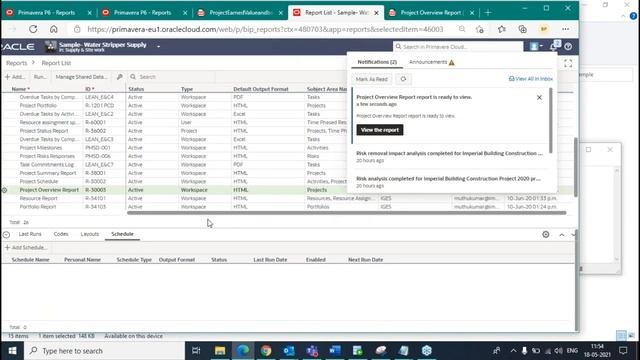
Task: Click the horizontal scrollbar of the report table
Action: coord(346,213)
